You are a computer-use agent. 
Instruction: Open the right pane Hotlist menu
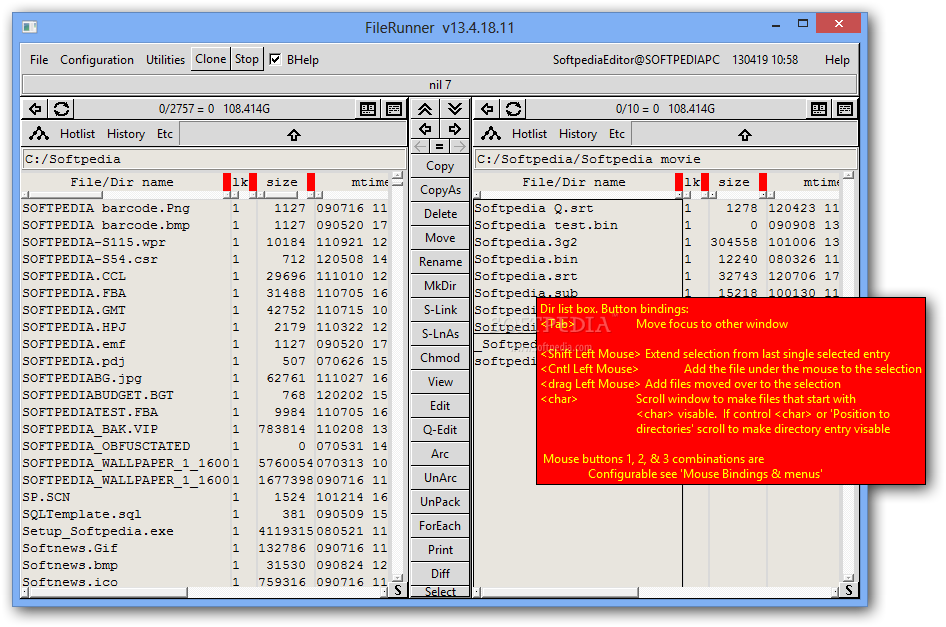pyautogui.click(x=529, y=134)
